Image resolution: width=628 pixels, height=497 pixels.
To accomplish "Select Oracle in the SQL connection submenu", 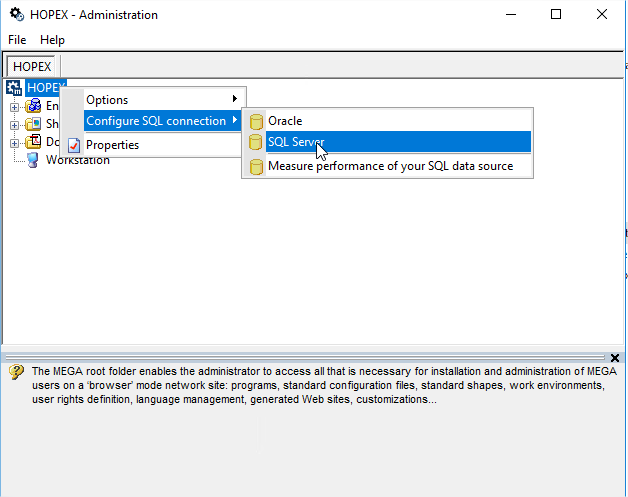I will click(x=285, y=121).
